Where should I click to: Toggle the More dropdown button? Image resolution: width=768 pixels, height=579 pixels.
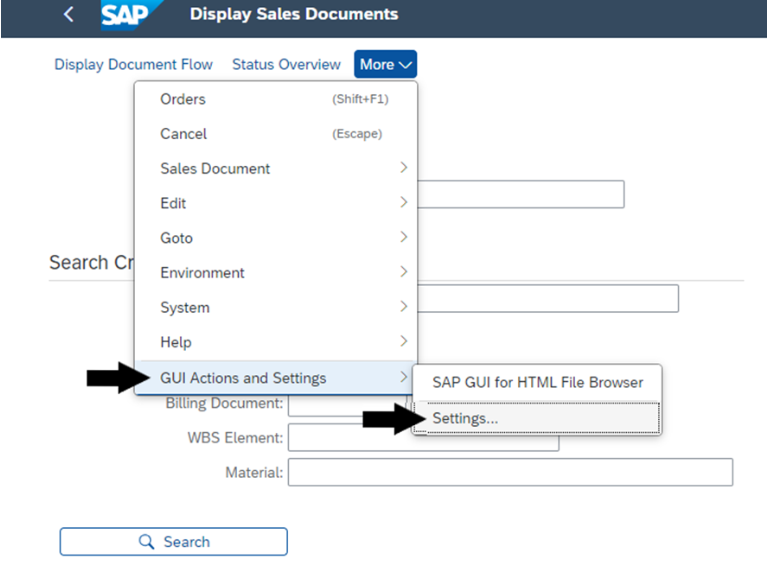point(385,64)
